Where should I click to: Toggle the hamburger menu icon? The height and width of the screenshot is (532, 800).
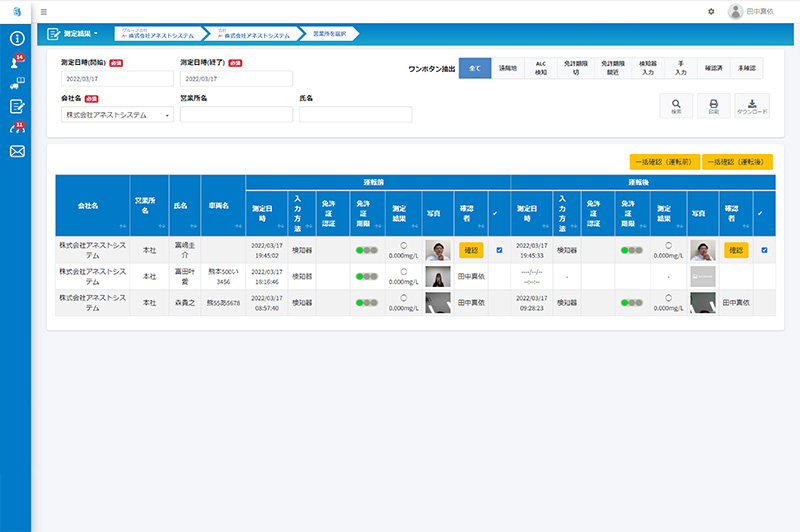pos(43,11)
